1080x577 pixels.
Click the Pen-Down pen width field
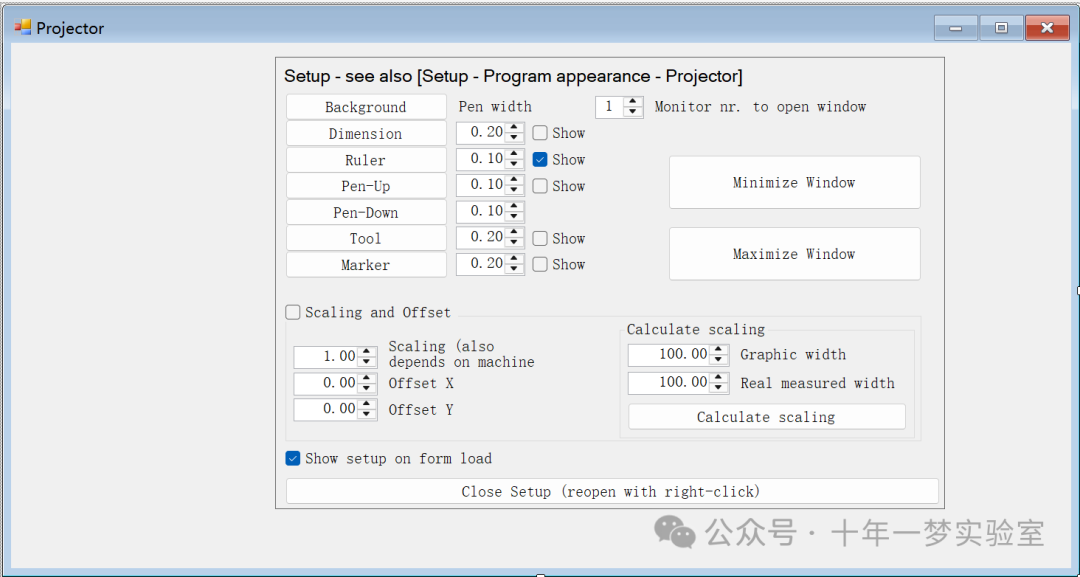pyautogui.click(x=481, y=211)
